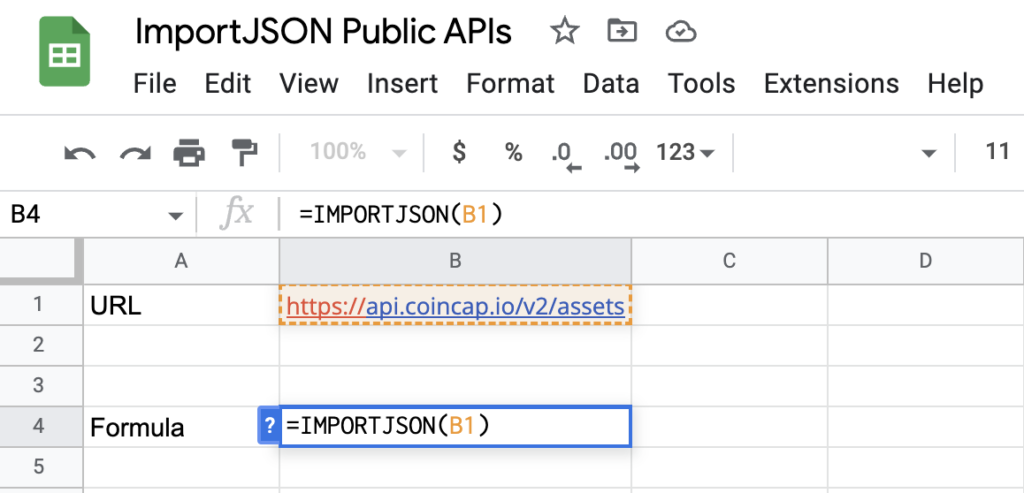Screen dimensions: 1024x493
Task: Open the Data menu
Action: pos(611,84)
